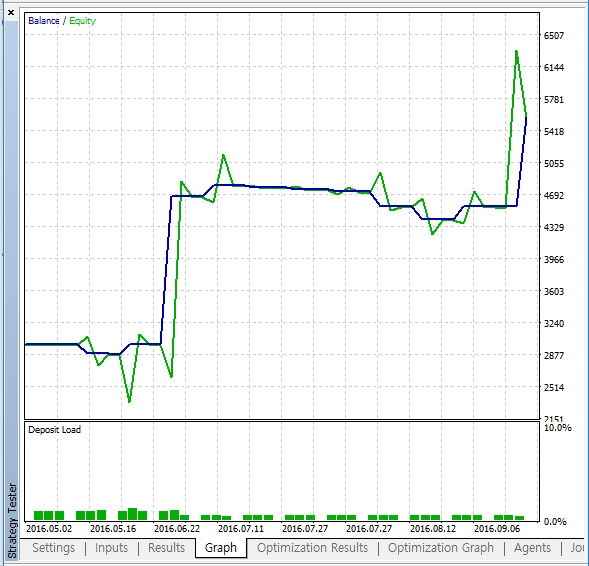Close the Strategy Tester panel
The image size is (589, 566).
pyautogui.click(x=11, y=13)
